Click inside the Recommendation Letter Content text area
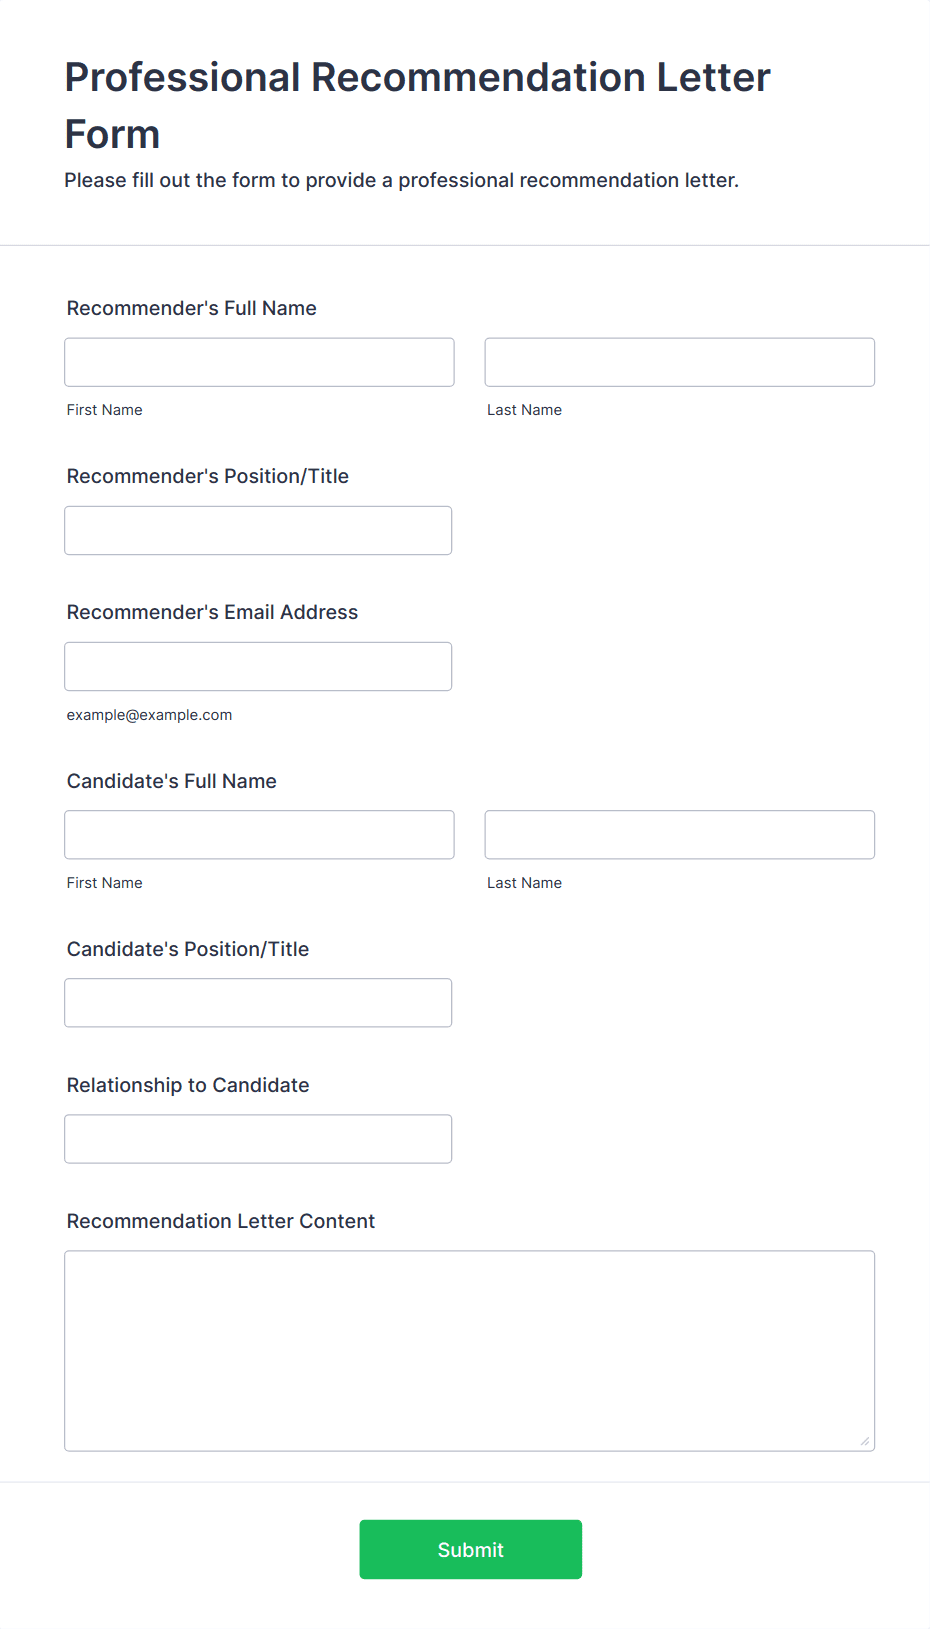 [469, 1350]
